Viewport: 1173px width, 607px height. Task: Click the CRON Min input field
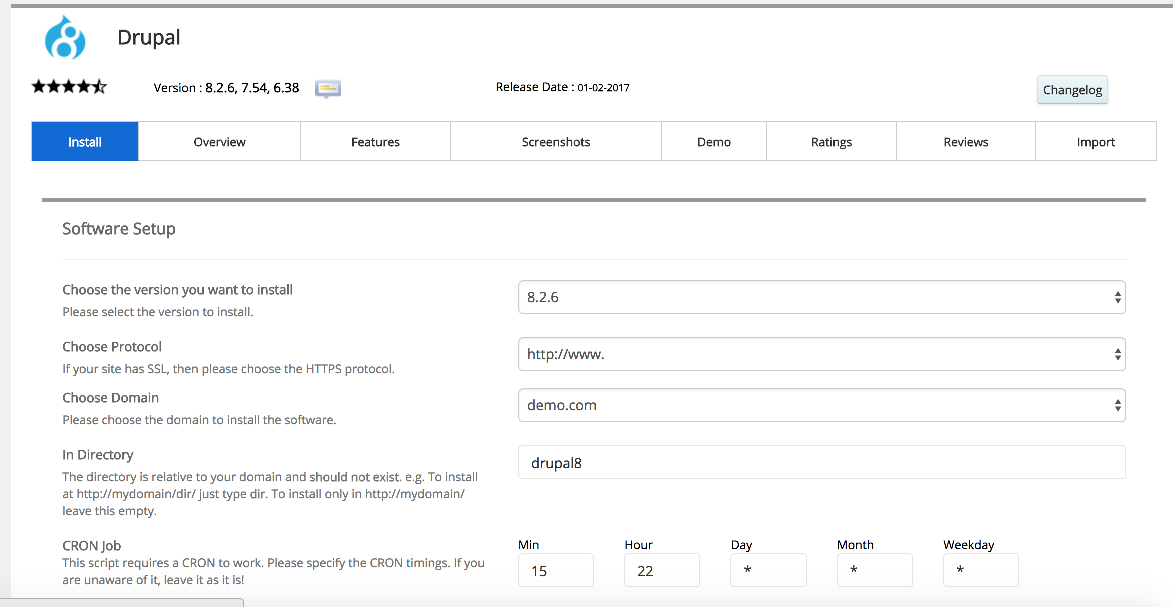click(x=556, y=570)
